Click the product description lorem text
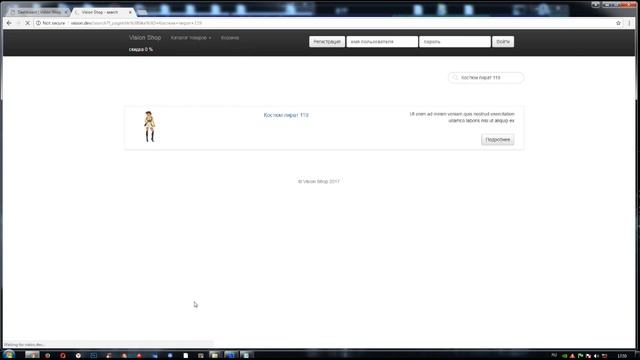 [462, 117]
